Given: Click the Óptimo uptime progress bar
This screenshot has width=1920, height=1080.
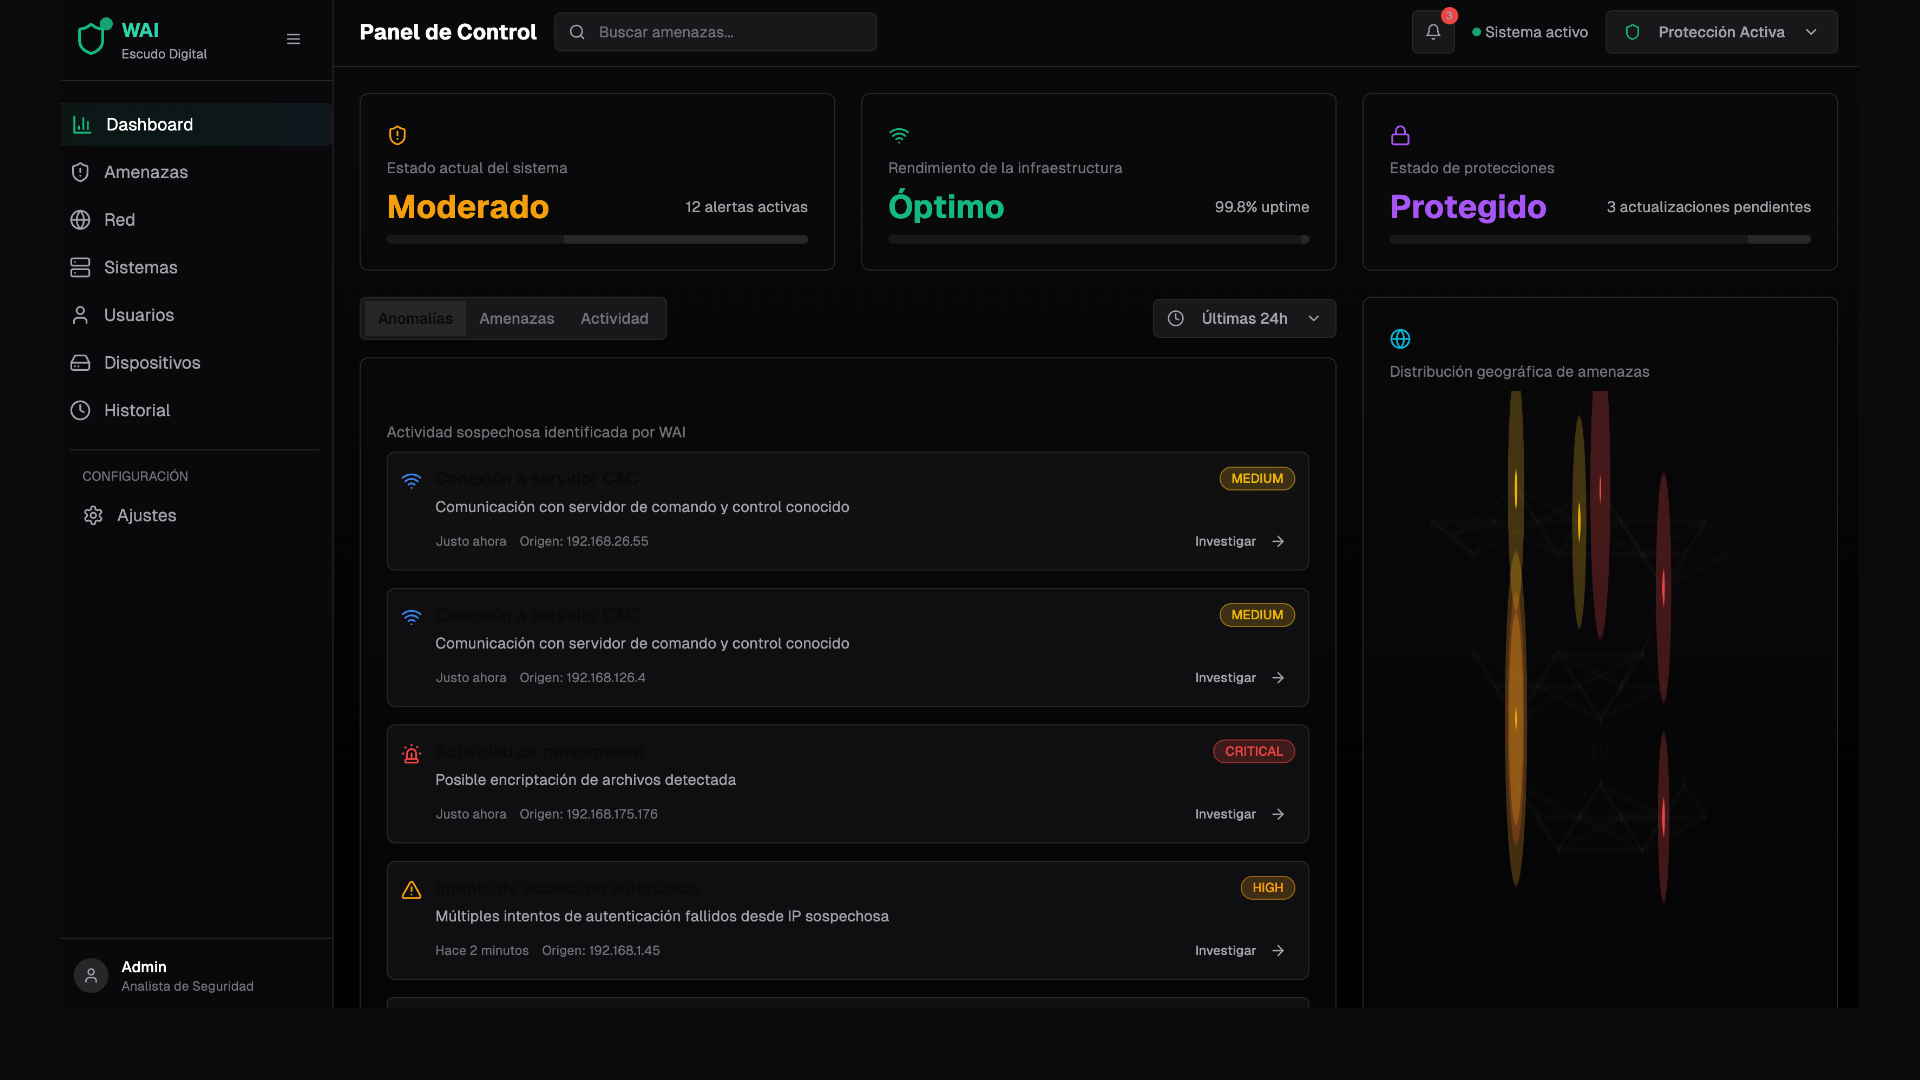Looking at the screenshot, I should 1098,239.
